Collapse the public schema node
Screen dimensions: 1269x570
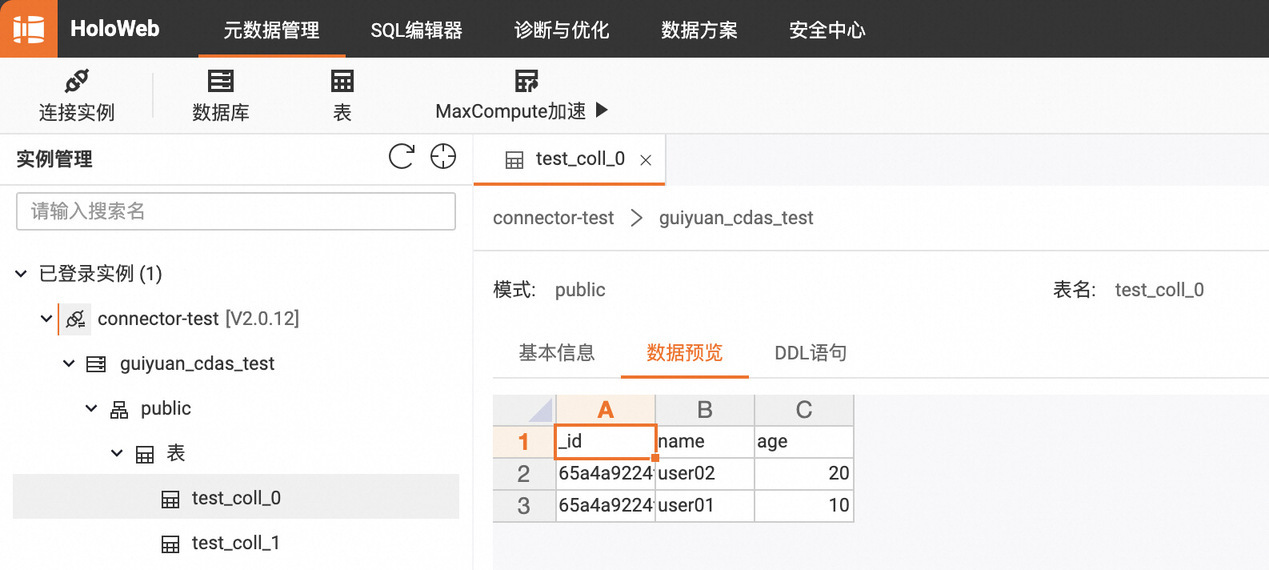pyautogui.click(x=91, y=409)
